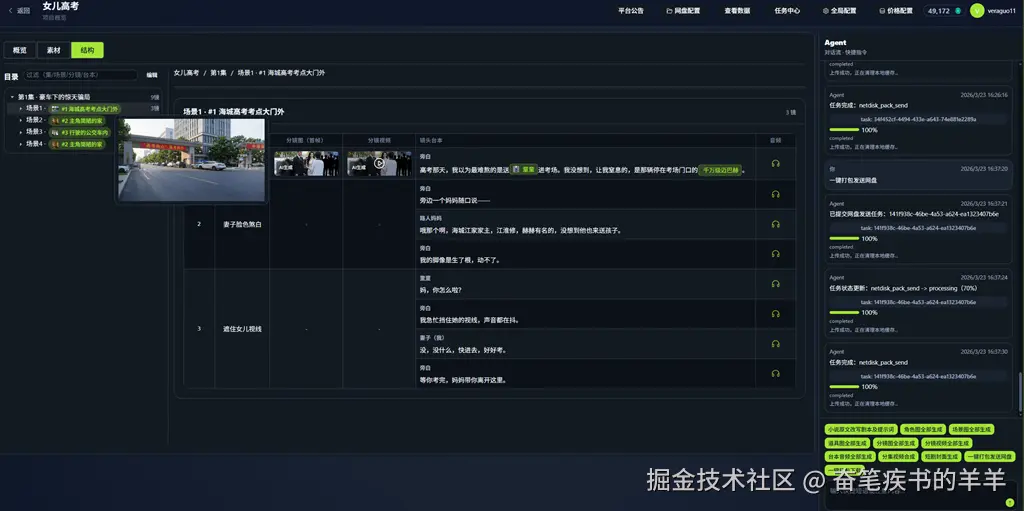Viewport: 1024px width, 511px height.
Task: Click user message 一键打包发送网盘 in chat
Action: pos(918,174)
